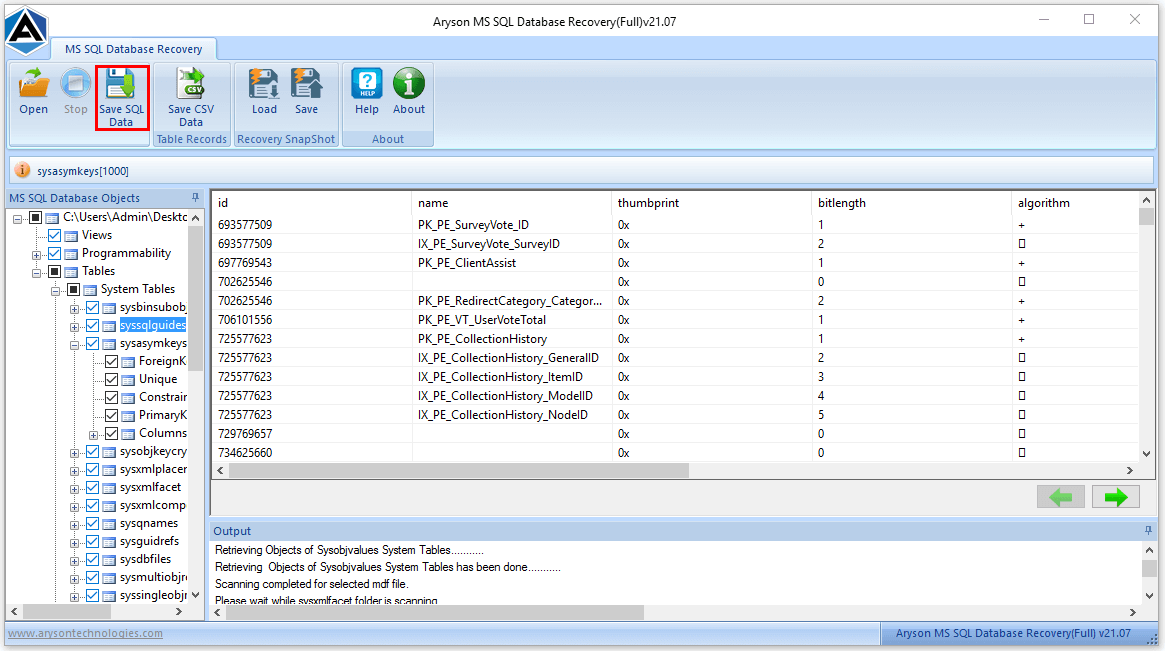Click the Programmability node icon
Image resolution: width=1165 pixels, height=651 pixels.
coord(71,253)
